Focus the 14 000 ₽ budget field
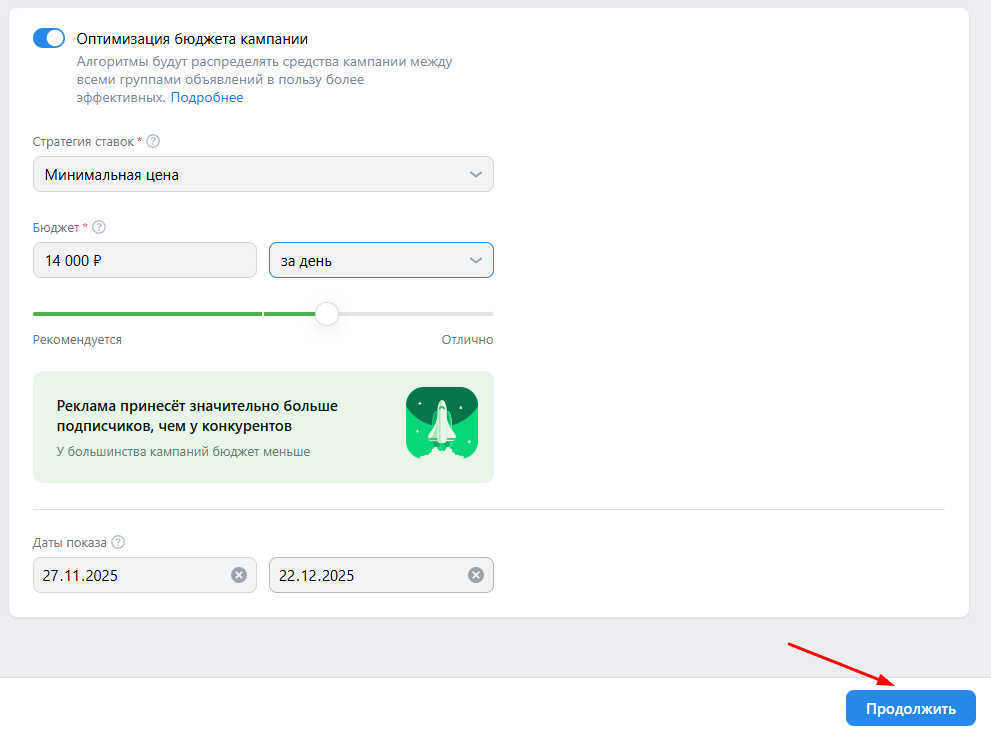The image size is (991, 732). tap(144, 260)
